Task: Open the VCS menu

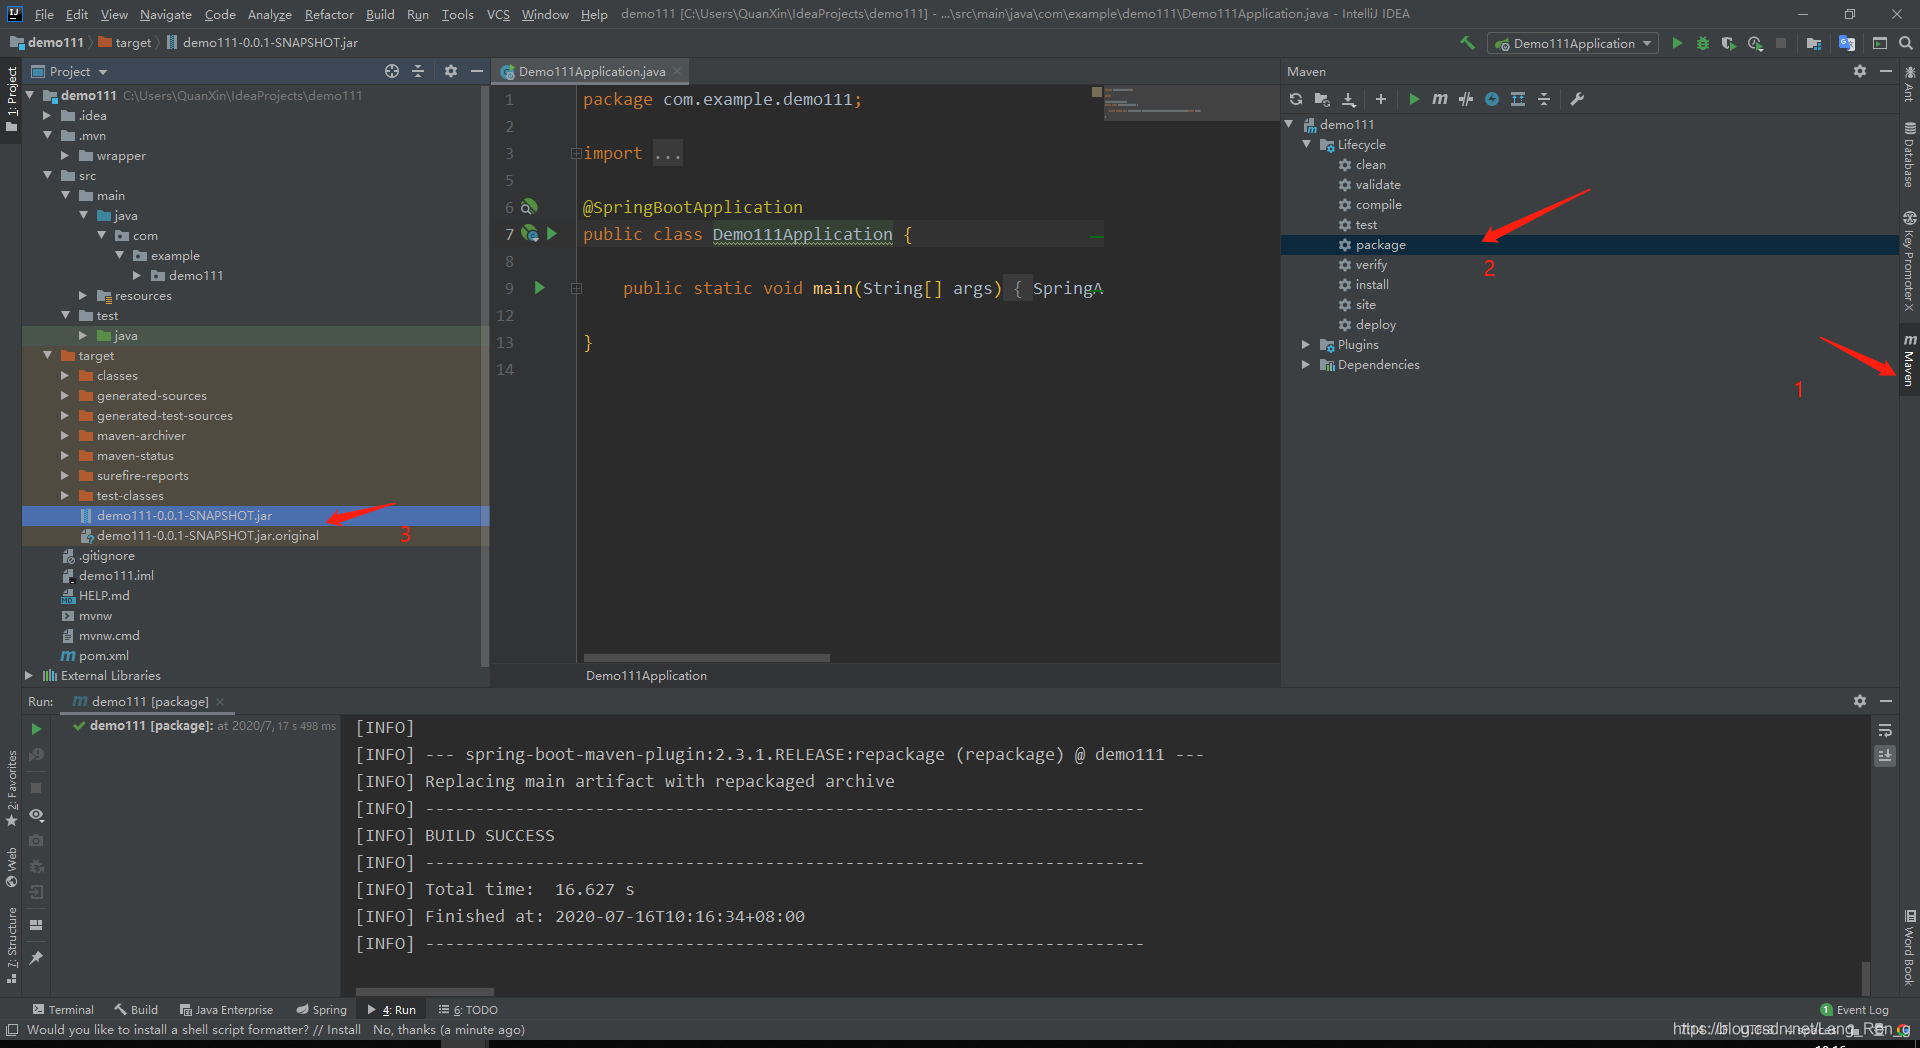Action: (498, 14)
